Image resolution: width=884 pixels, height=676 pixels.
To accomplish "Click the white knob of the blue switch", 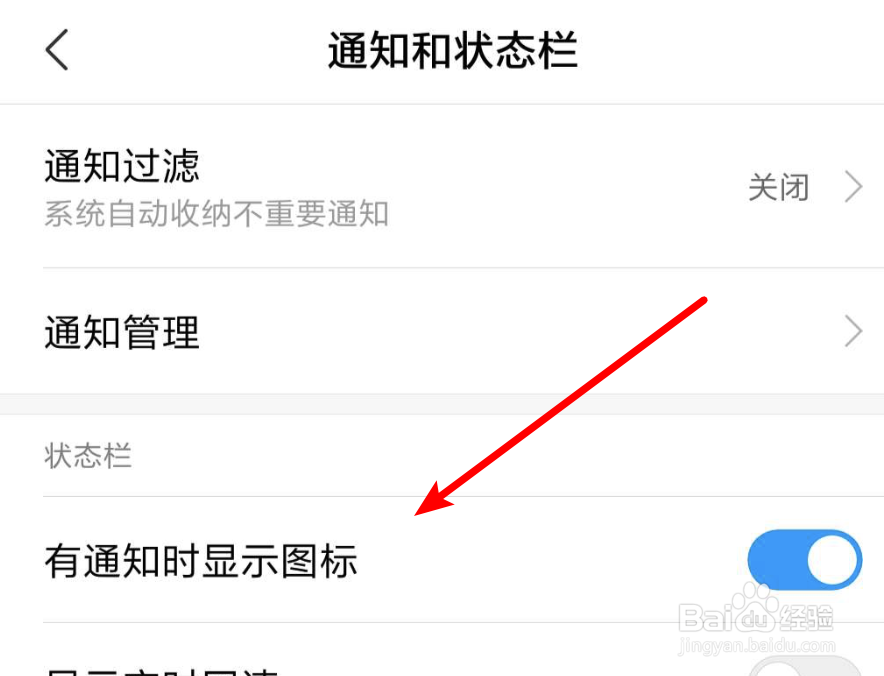I will click(832, 560).
